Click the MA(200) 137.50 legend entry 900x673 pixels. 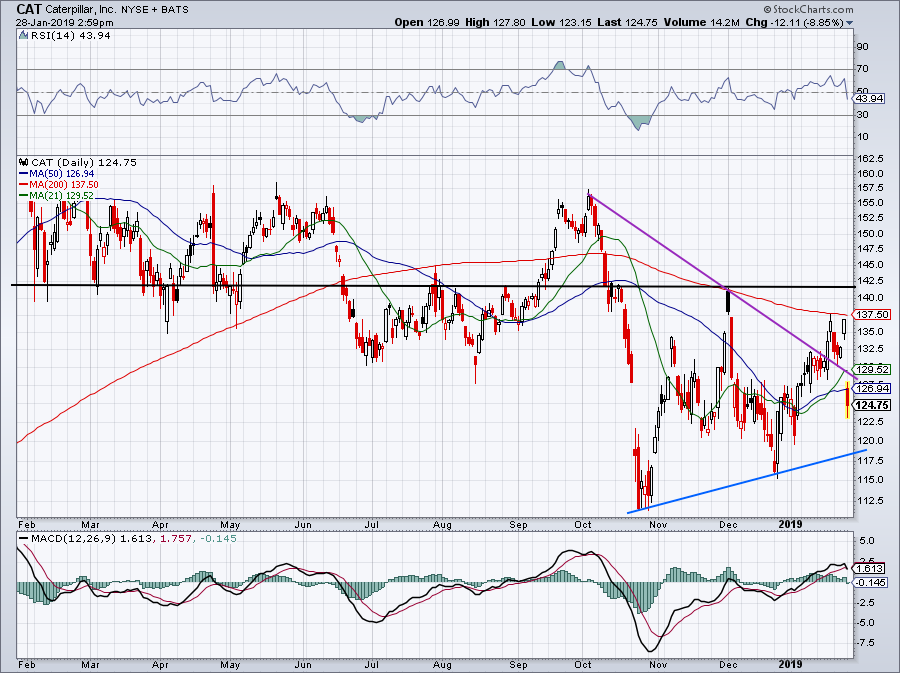point(59,185)
